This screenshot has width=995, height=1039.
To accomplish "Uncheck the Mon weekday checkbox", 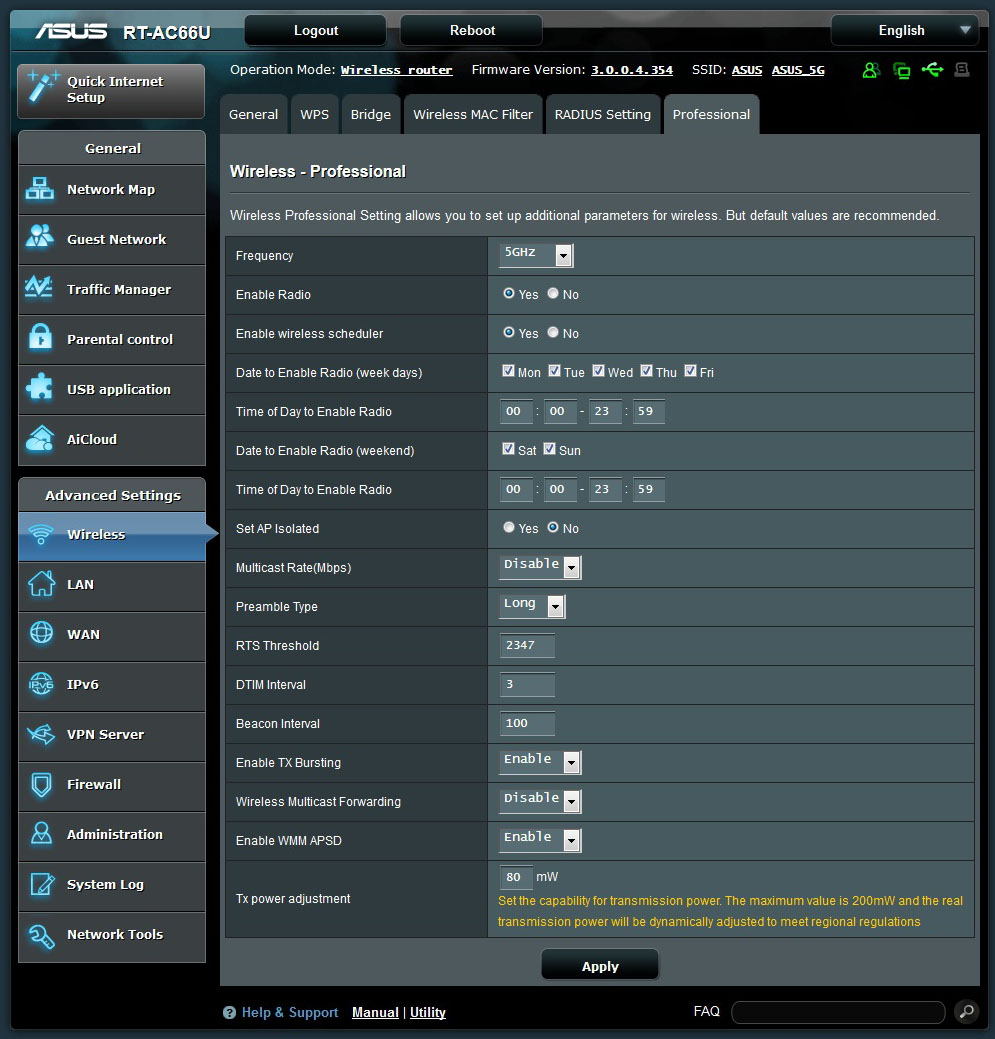I will (x=508, y=370).
